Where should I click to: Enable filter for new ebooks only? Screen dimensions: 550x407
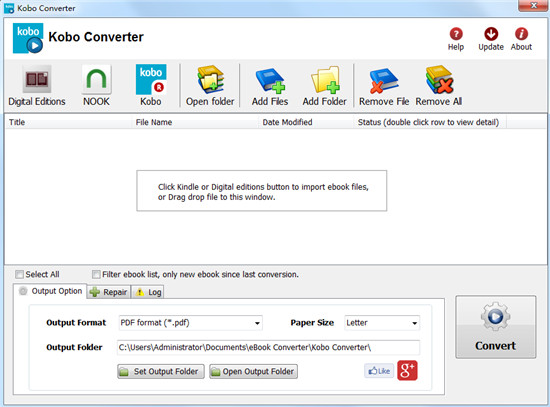(96, 274)
